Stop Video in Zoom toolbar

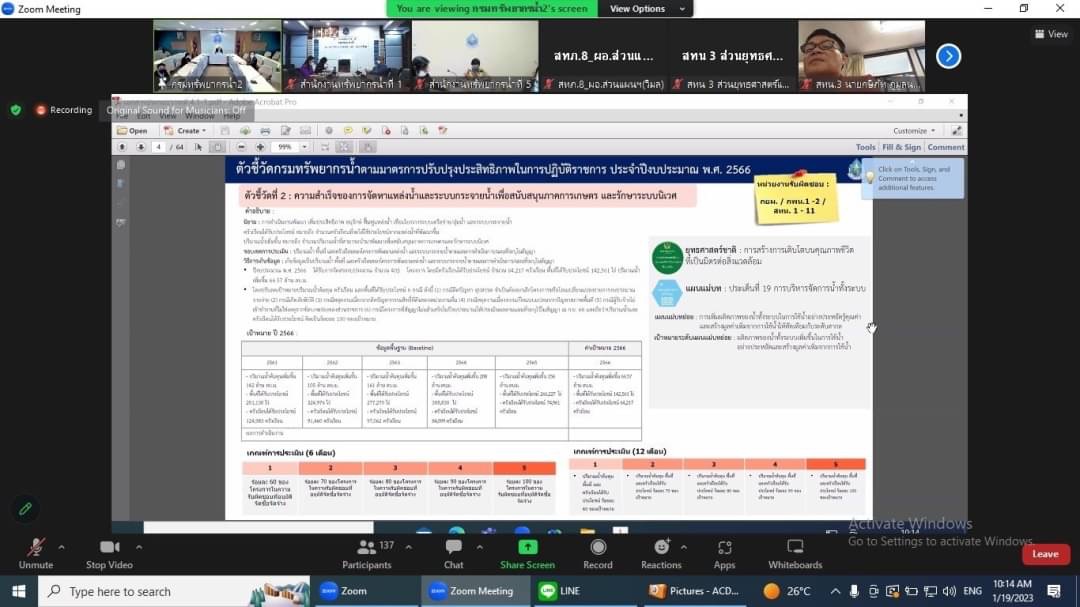click(109, 553)
